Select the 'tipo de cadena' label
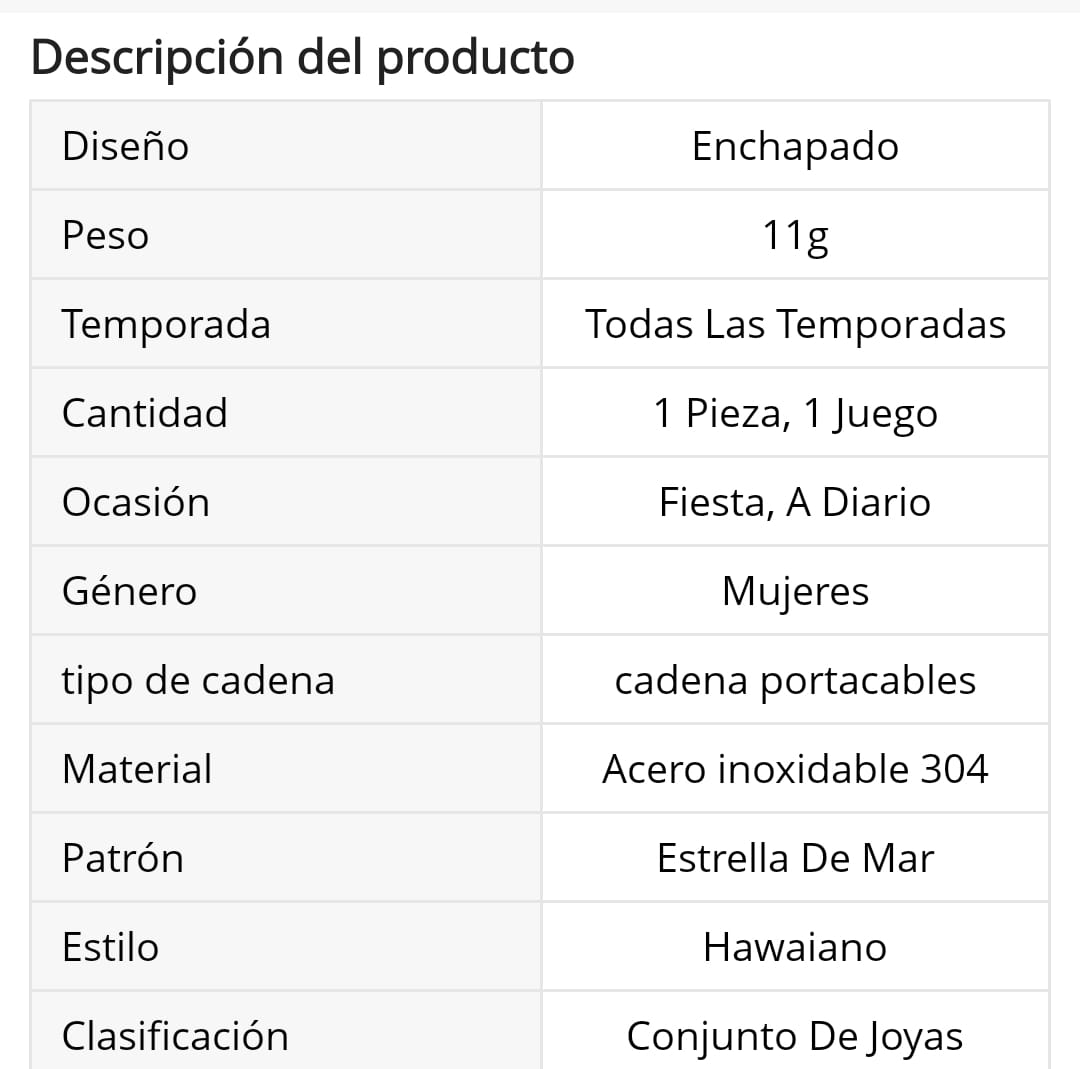The image size is (1080, 1069). click(198, 681)
